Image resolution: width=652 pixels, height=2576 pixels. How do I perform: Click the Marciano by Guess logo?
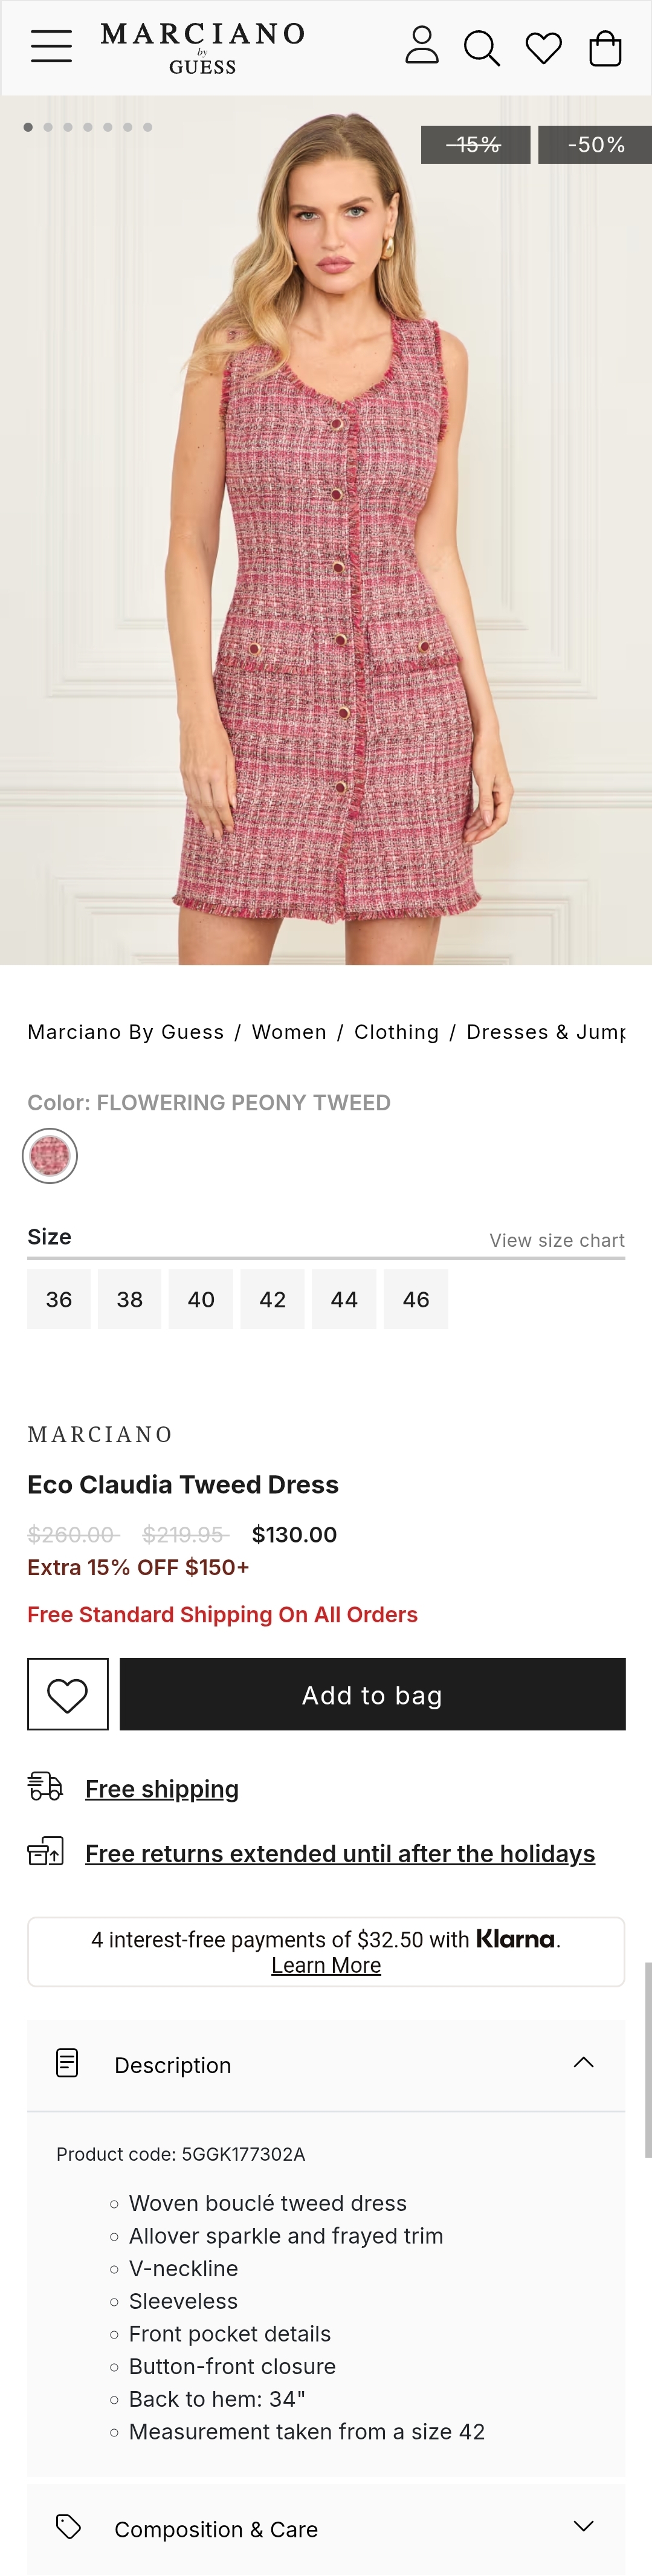203,47
